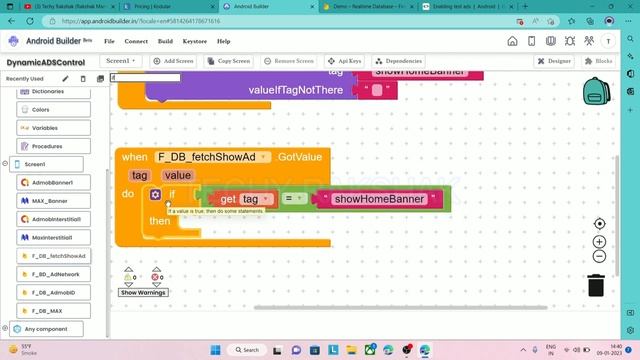
Task: Open Edge sidebar search icon
Action: click(631, 39)
